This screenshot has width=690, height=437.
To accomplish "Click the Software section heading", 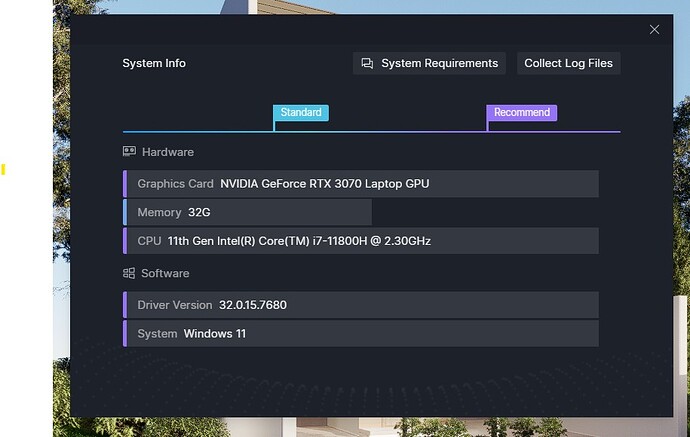I will (165, 273).
